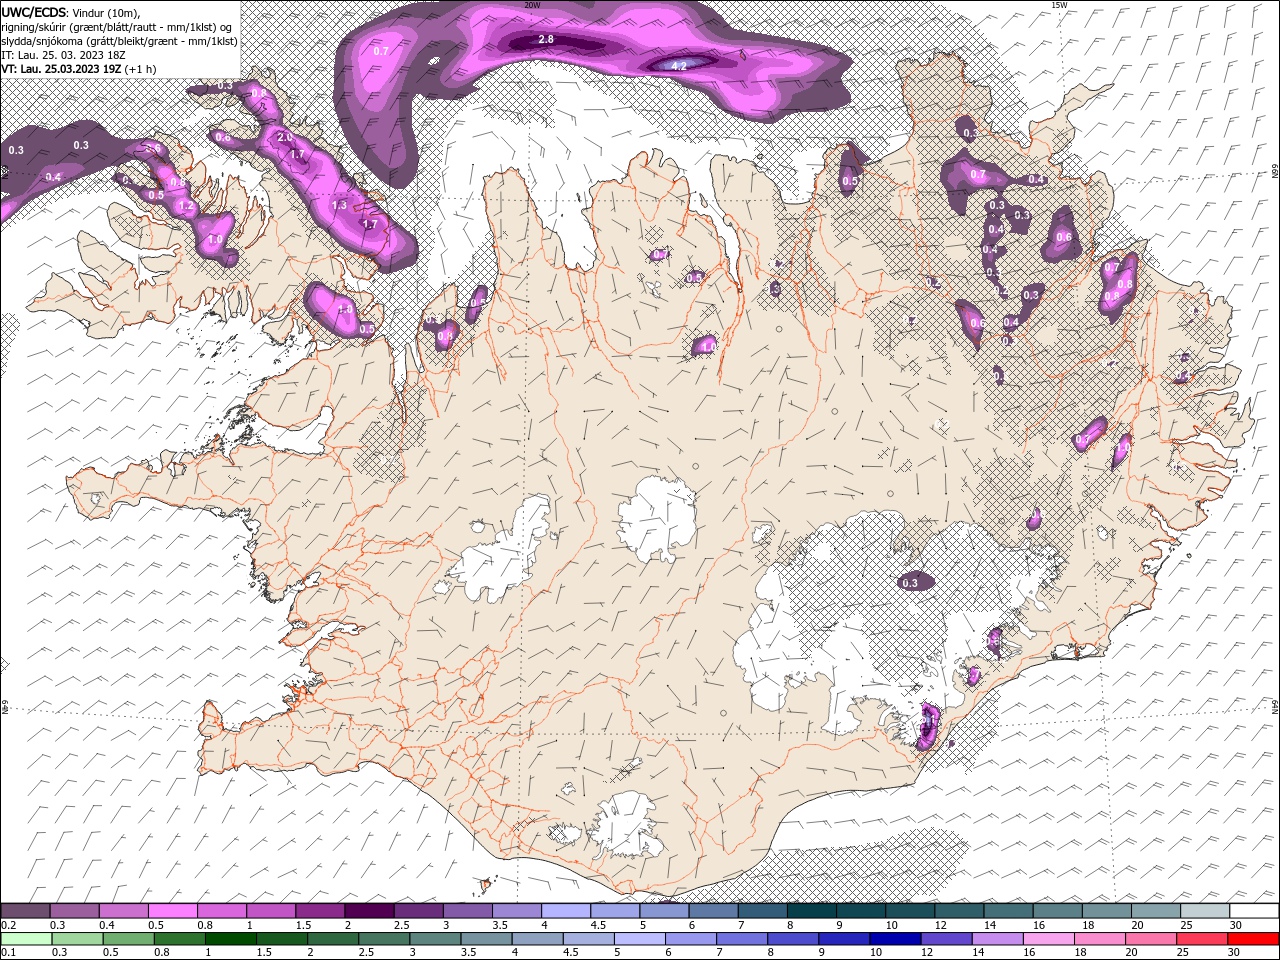Click the '0.2' label in the legend
The image size is (1280, 960).
(x=8, y=926)
